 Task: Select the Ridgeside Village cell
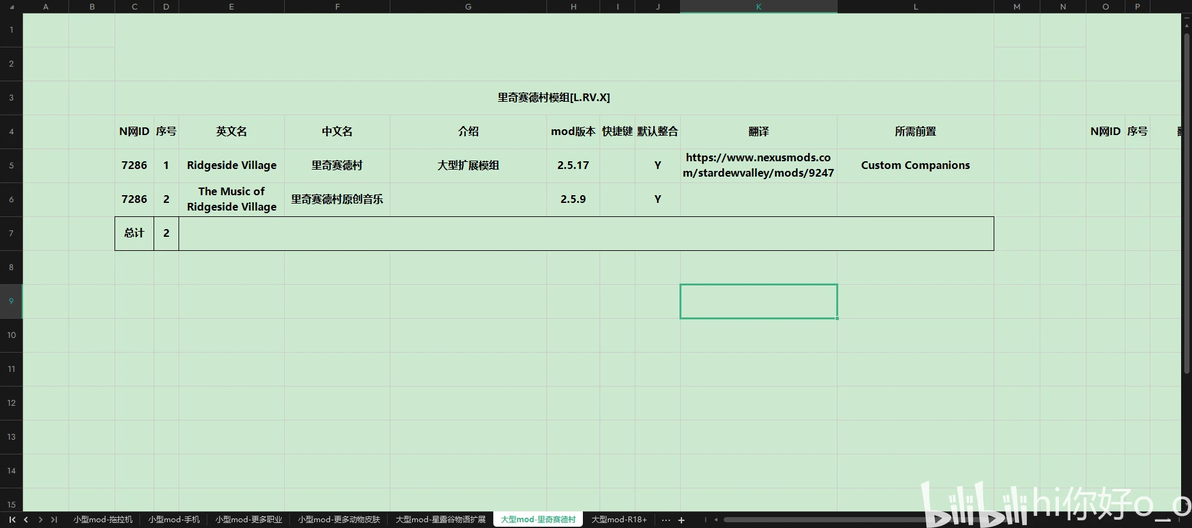[232, 165]
